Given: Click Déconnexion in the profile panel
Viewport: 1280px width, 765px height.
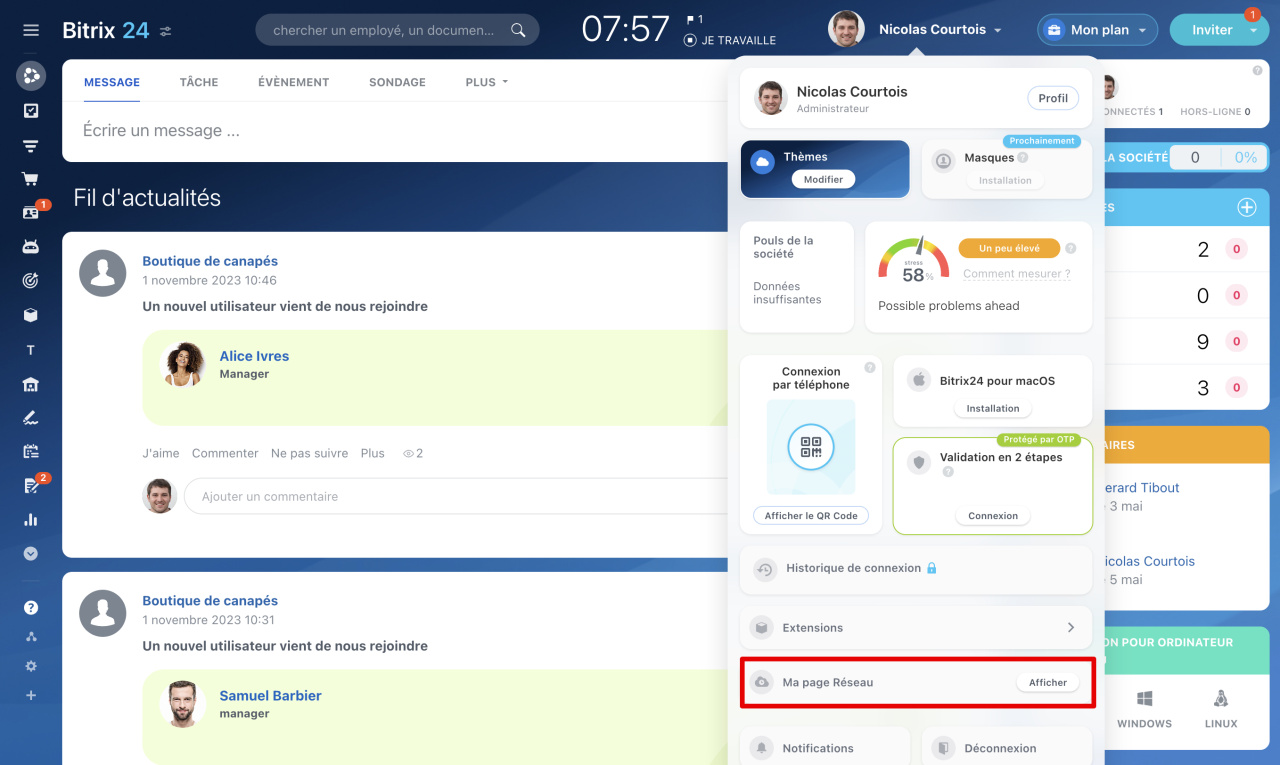Looking at the screenshot, I should [x=1006, y=748].
